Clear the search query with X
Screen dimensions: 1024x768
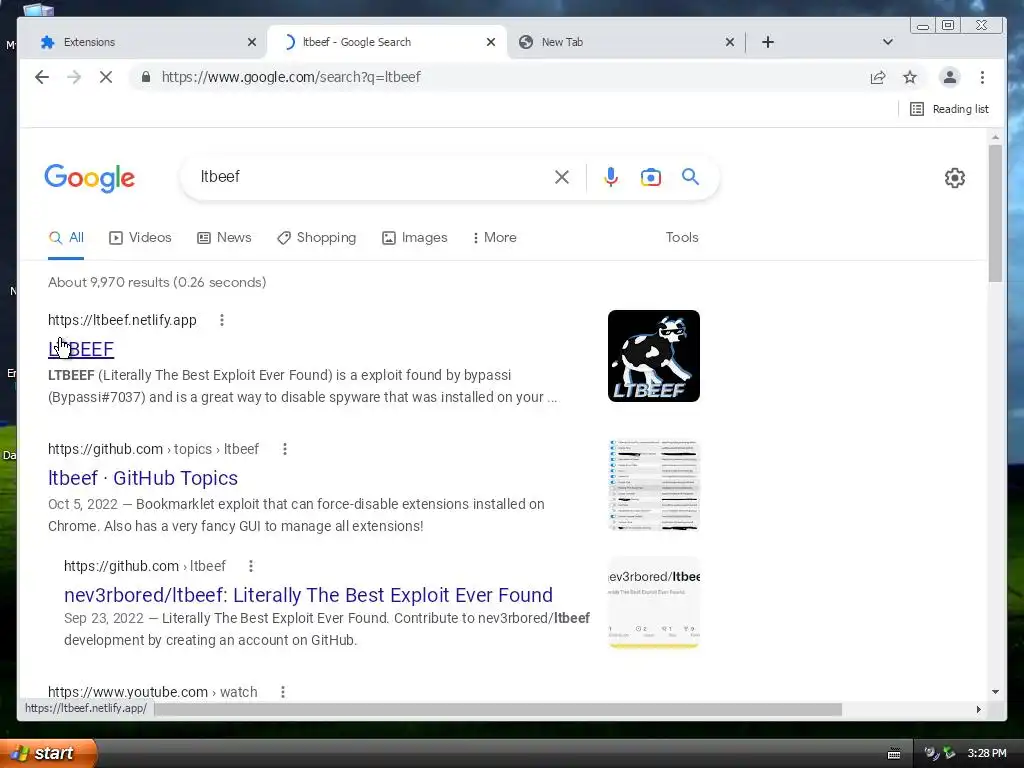point(562,177)
